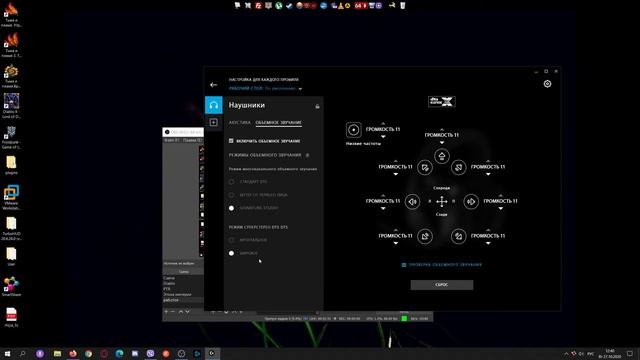Open File Explorer from the taskbar
The width and height of the screenshot is (640, 360).
click(x=57, y=353)
